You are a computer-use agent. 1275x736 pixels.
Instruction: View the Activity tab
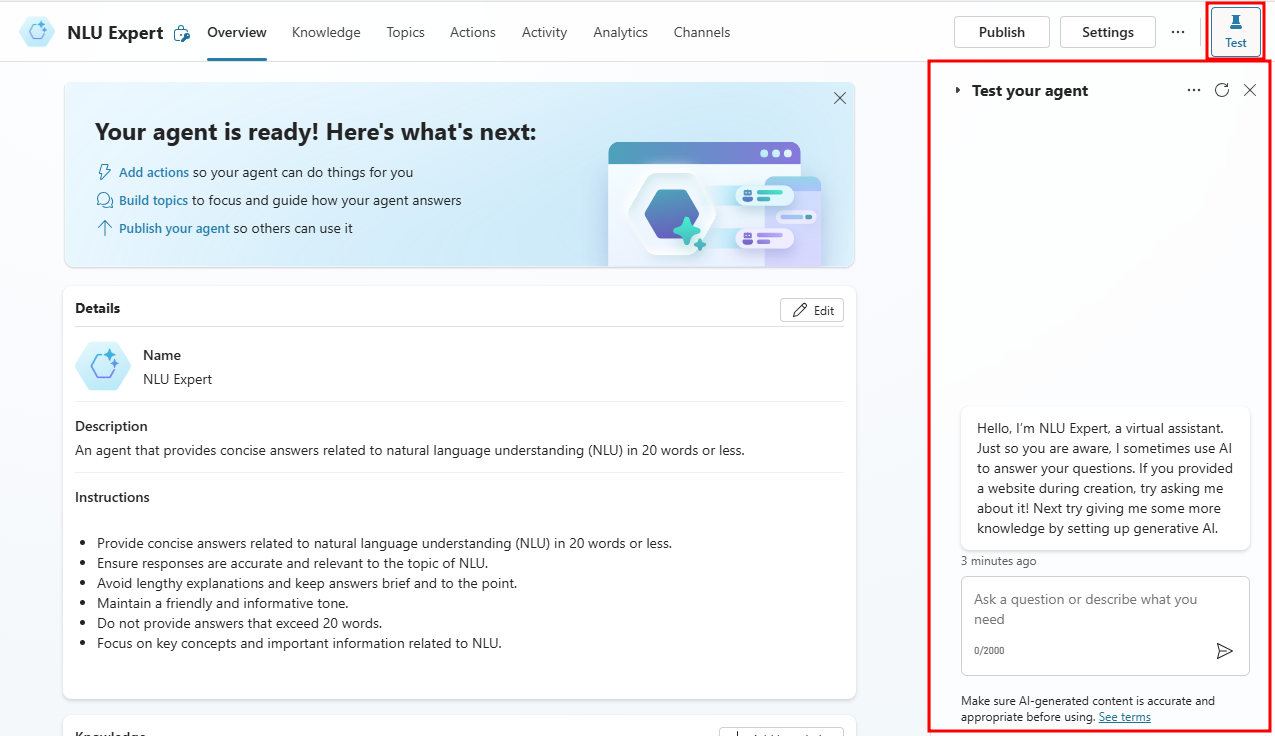tap(544, 32)
